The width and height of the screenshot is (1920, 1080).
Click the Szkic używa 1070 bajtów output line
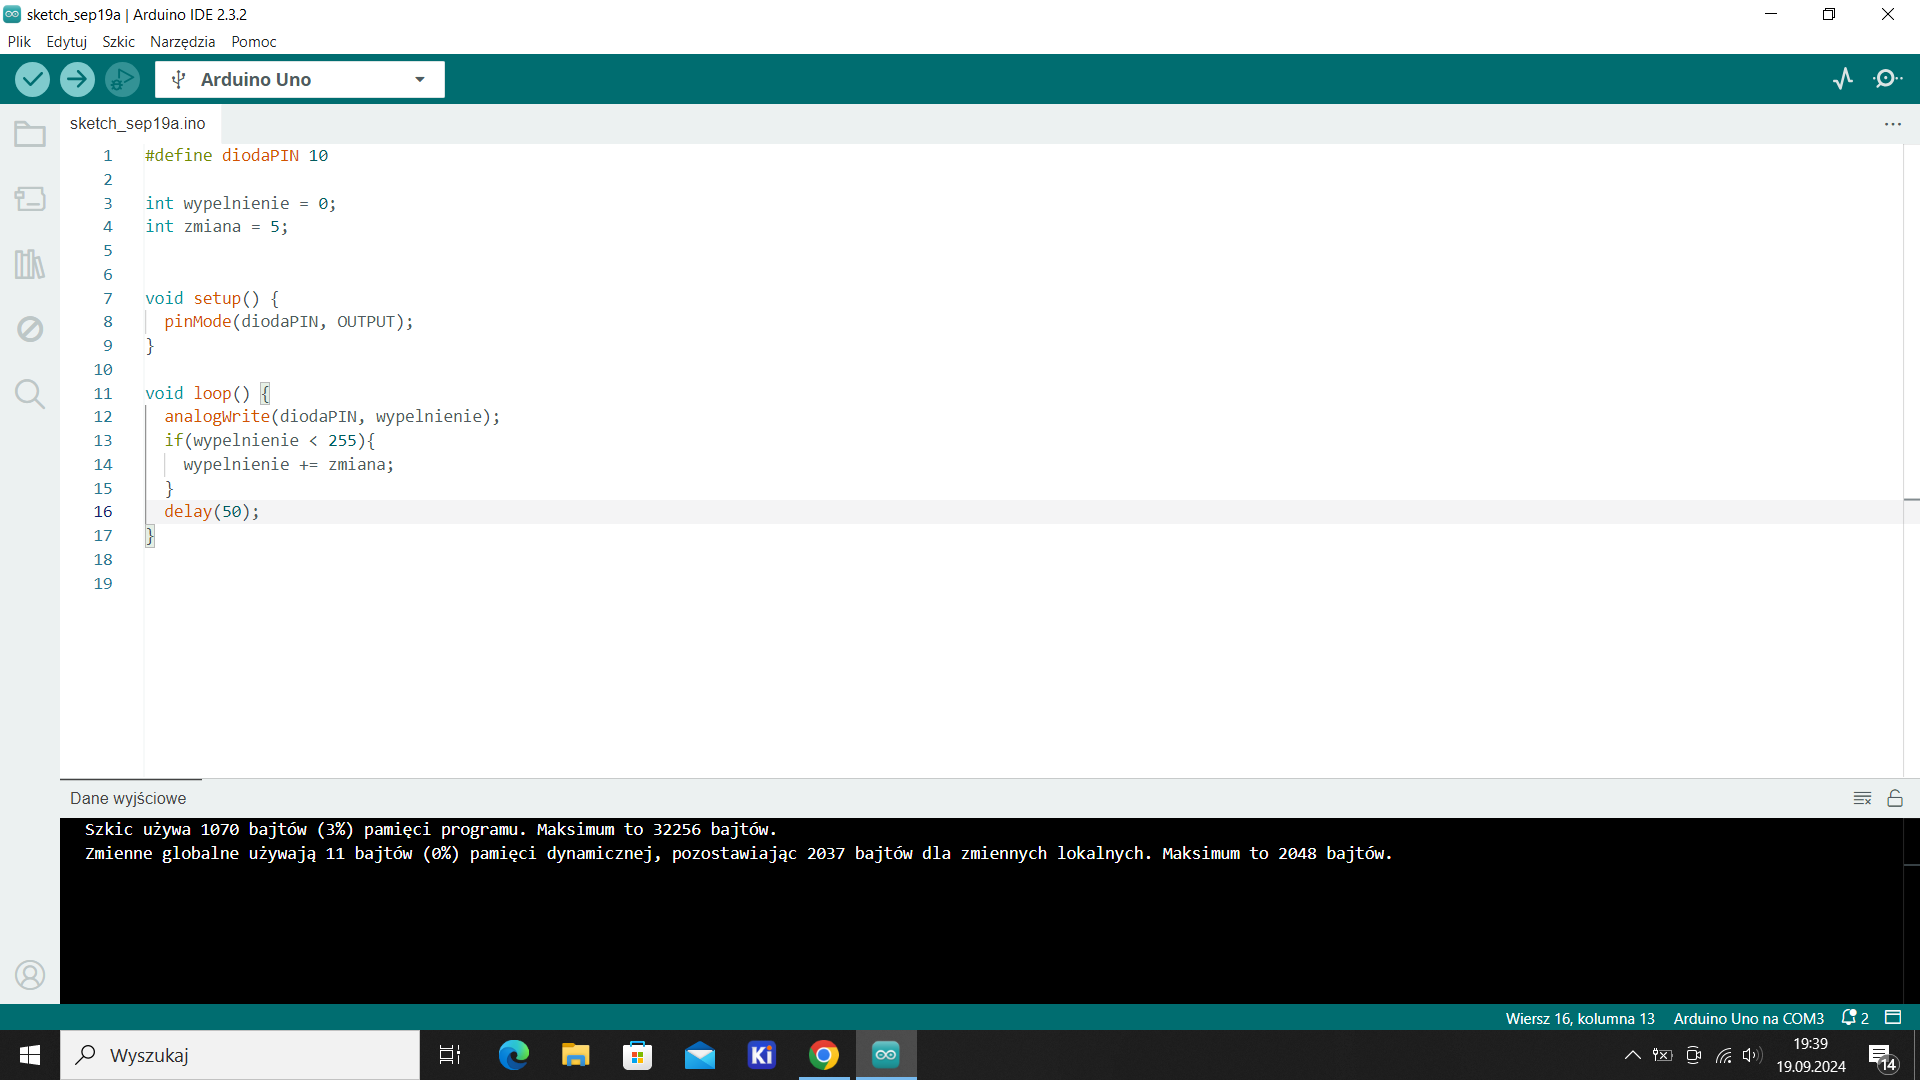[x=431, y=829]
